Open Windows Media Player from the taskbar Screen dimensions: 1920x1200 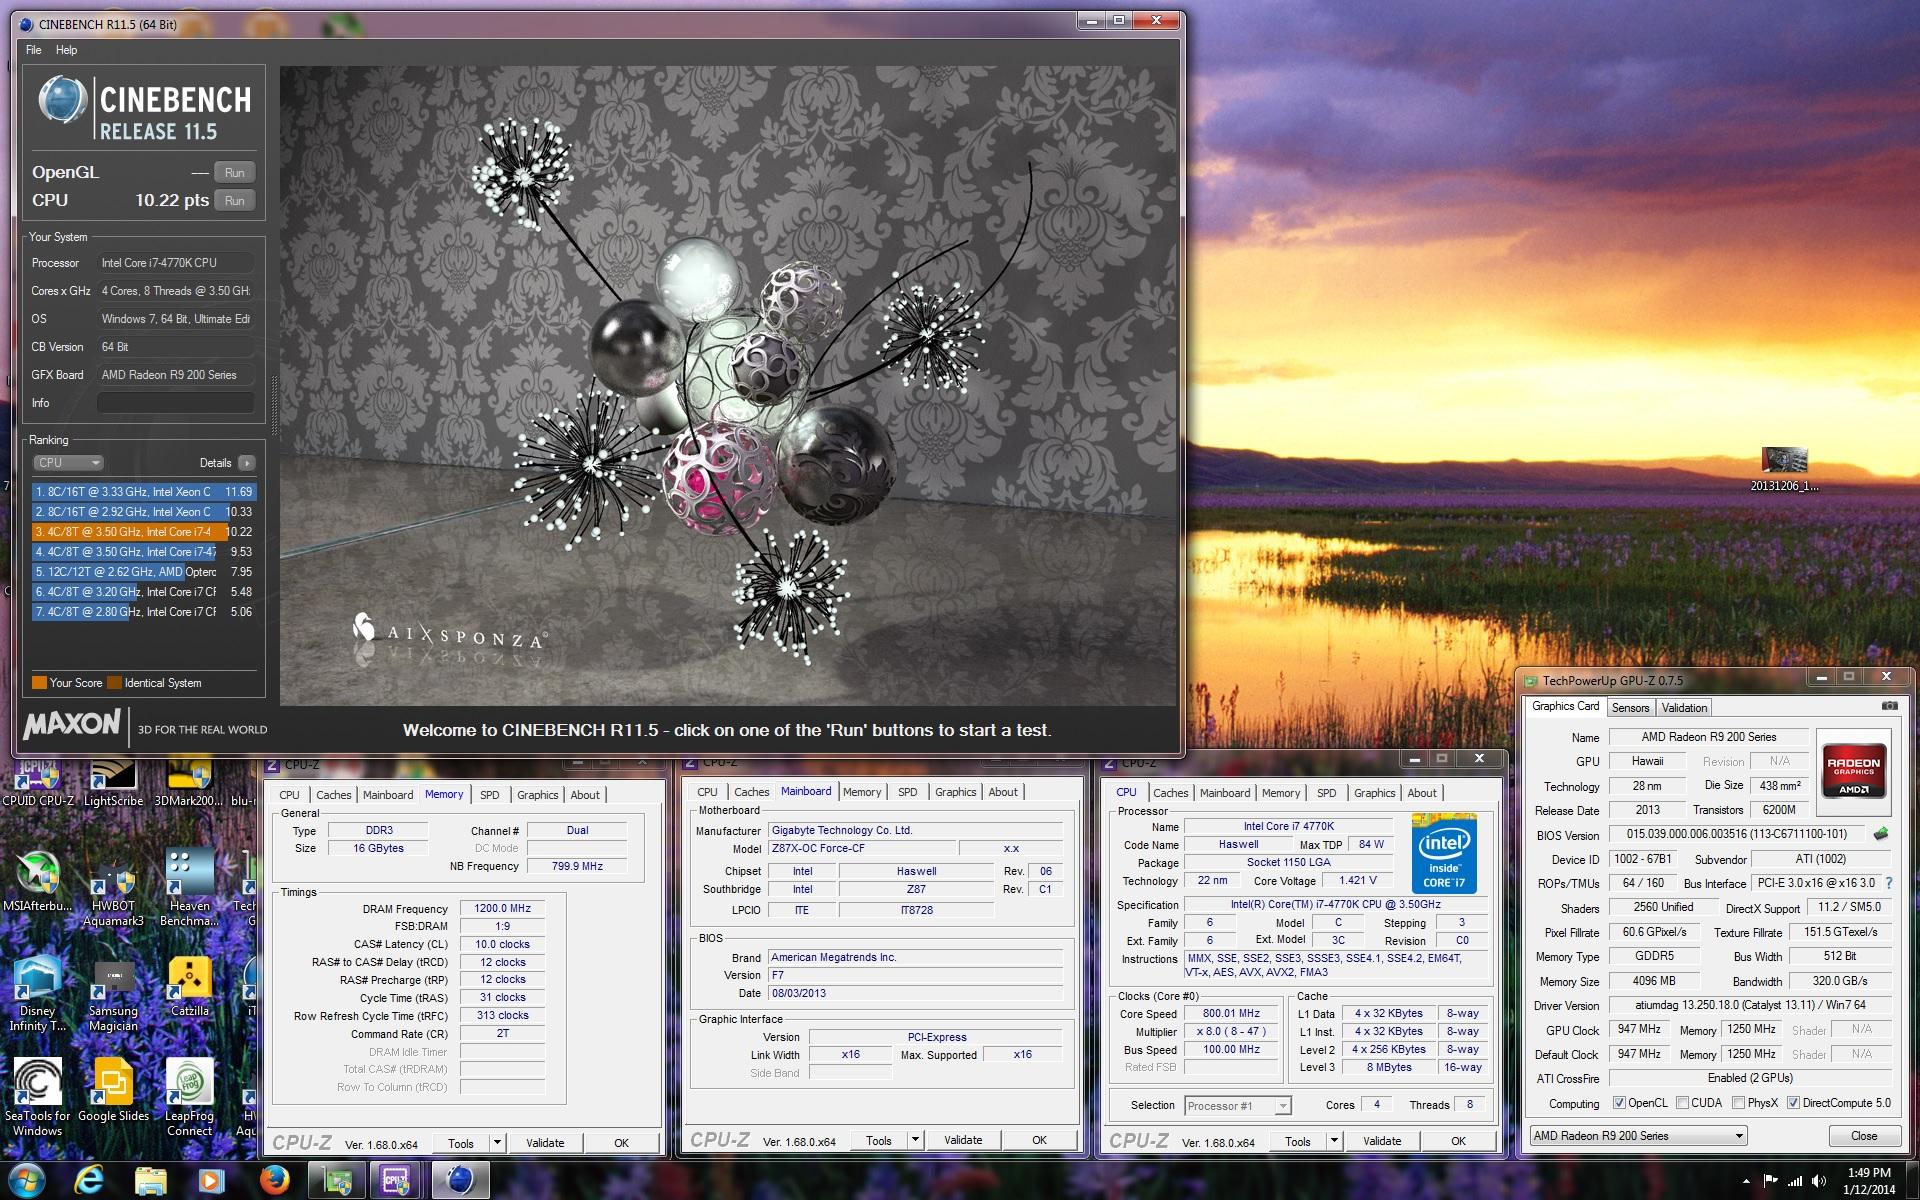point(211,1180)
